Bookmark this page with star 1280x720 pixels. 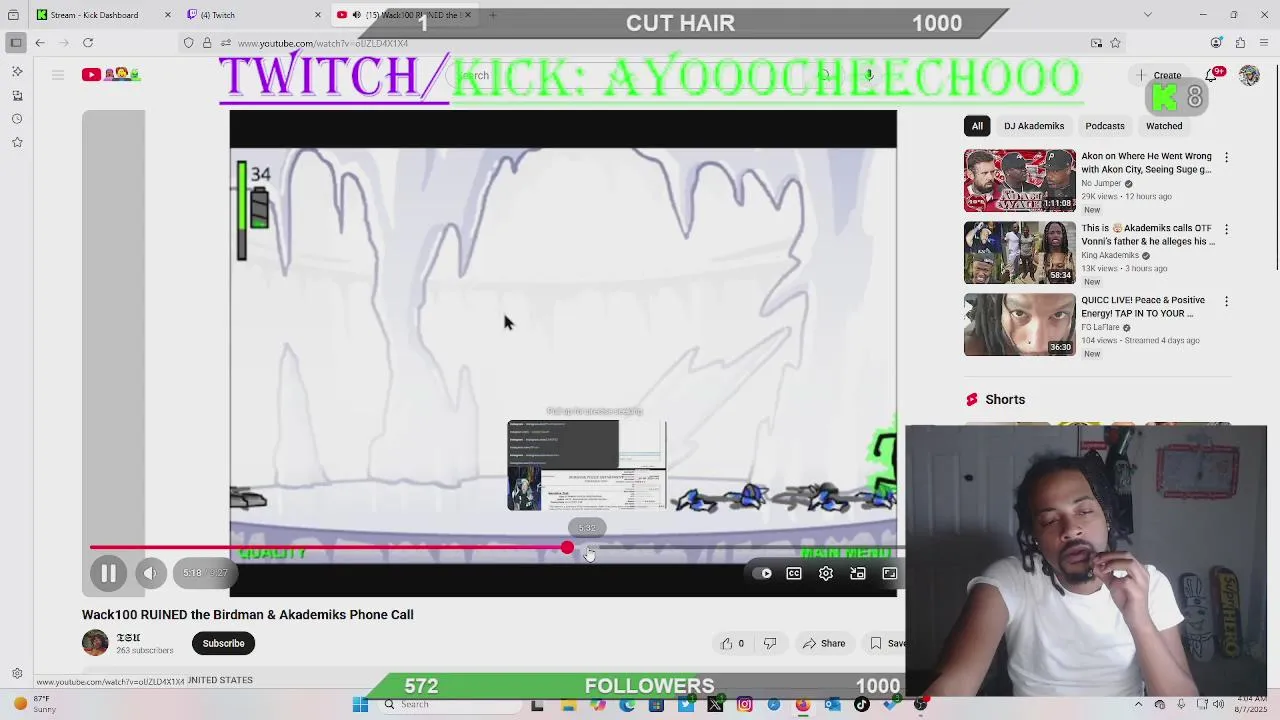[x=1115, y=43]
